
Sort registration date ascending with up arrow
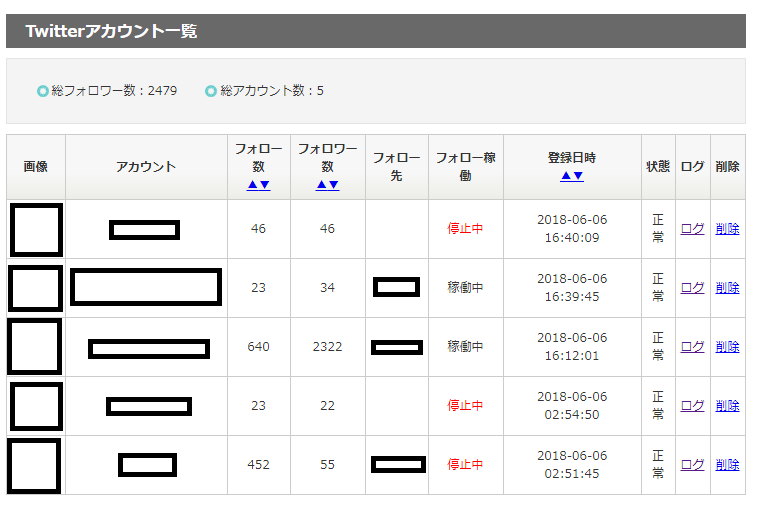(566, 176)
